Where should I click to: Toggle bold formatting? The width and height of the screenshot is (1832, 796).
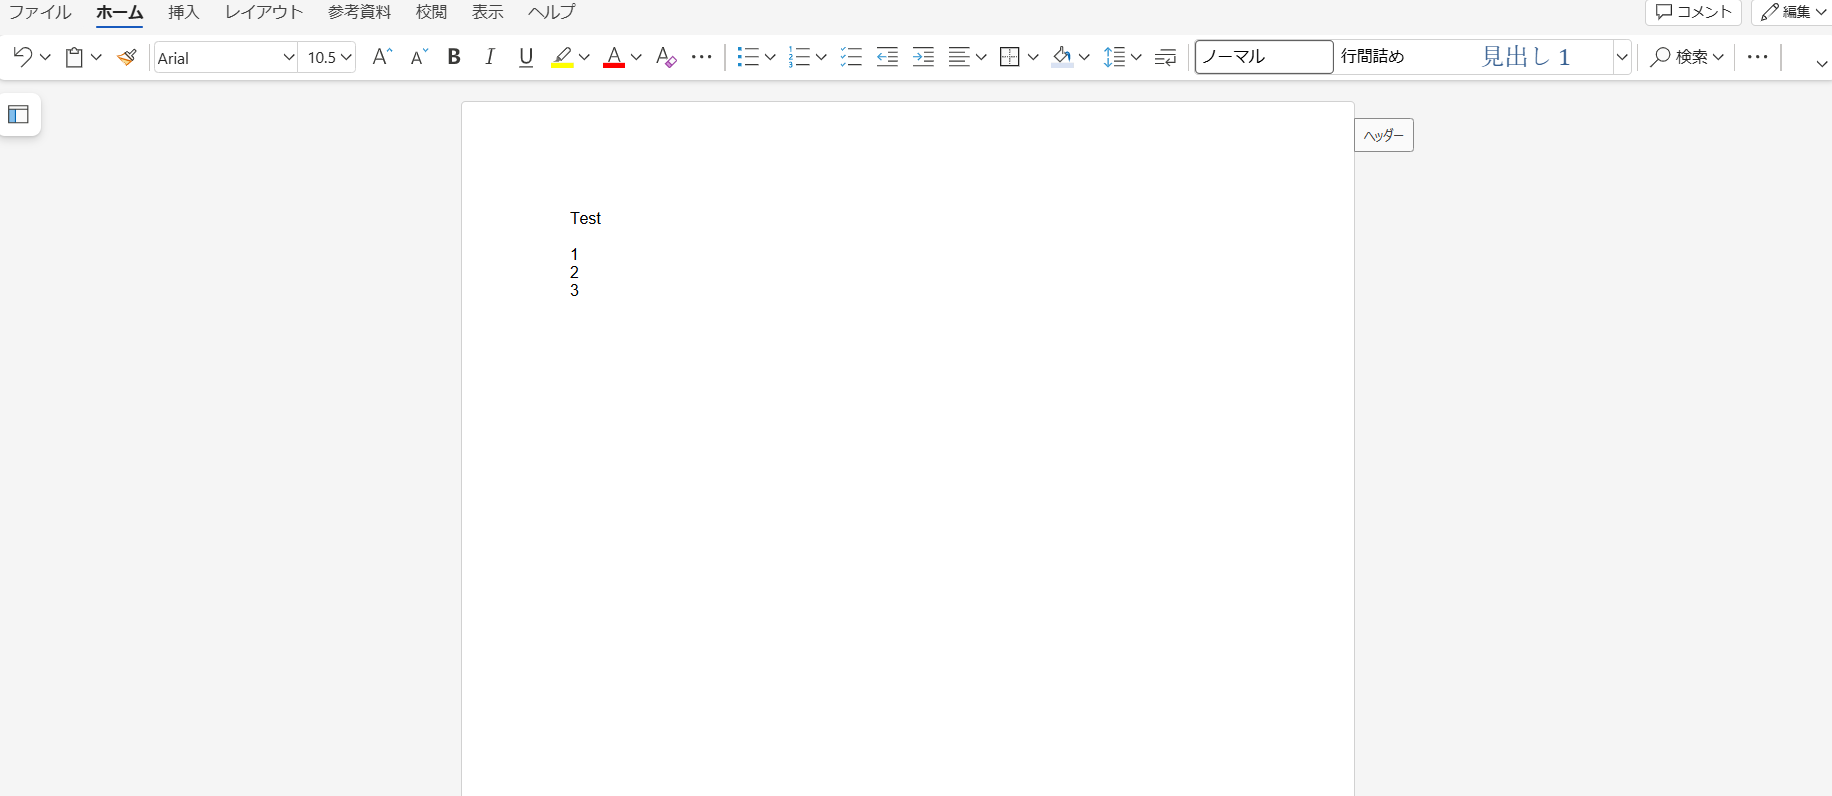tap(454, 57)
